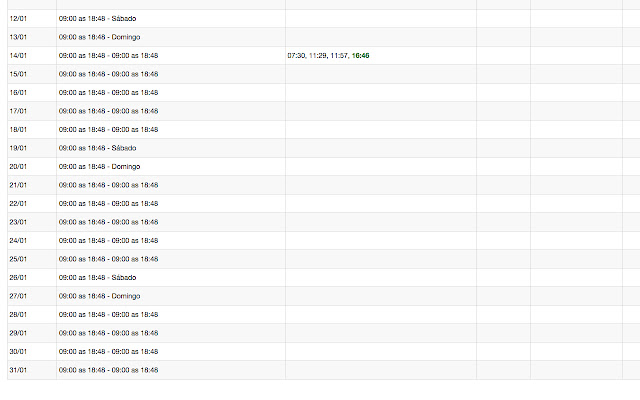Select the 30/01 date cell

pos(17,351)
